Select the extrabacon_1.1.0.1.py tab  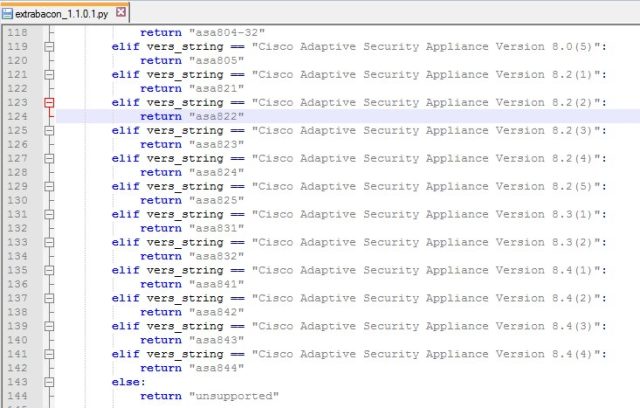(64, 13)
